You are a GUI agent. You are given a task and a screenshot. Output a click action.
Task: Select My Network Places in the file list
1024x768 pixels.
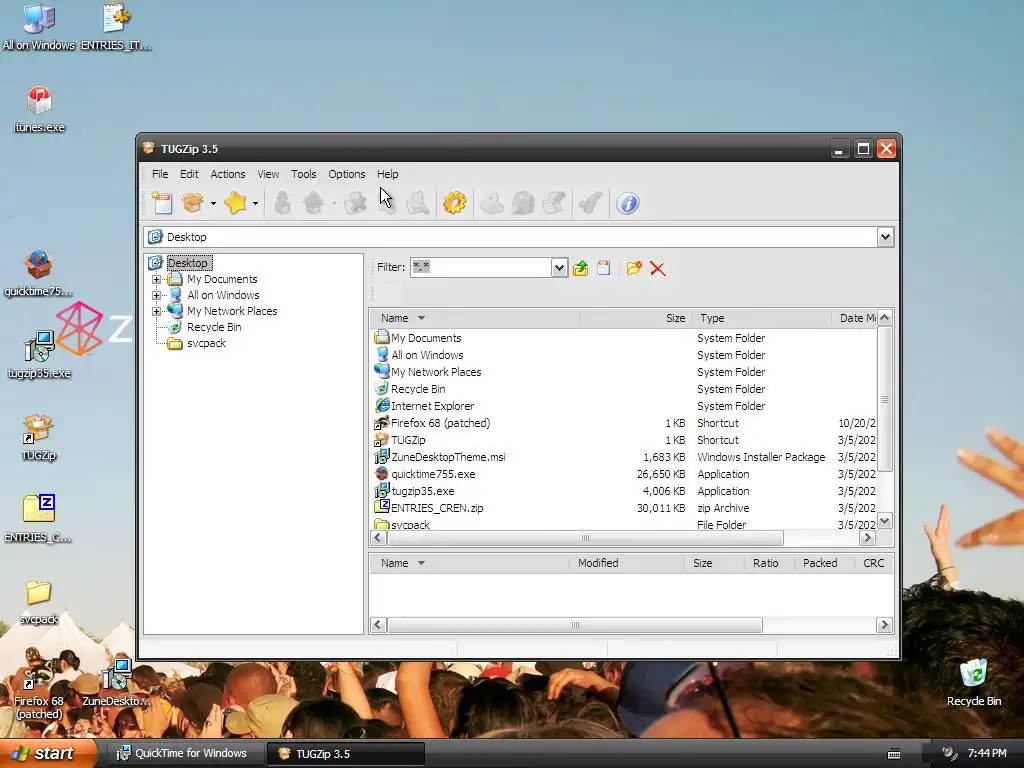coord(624,372)
